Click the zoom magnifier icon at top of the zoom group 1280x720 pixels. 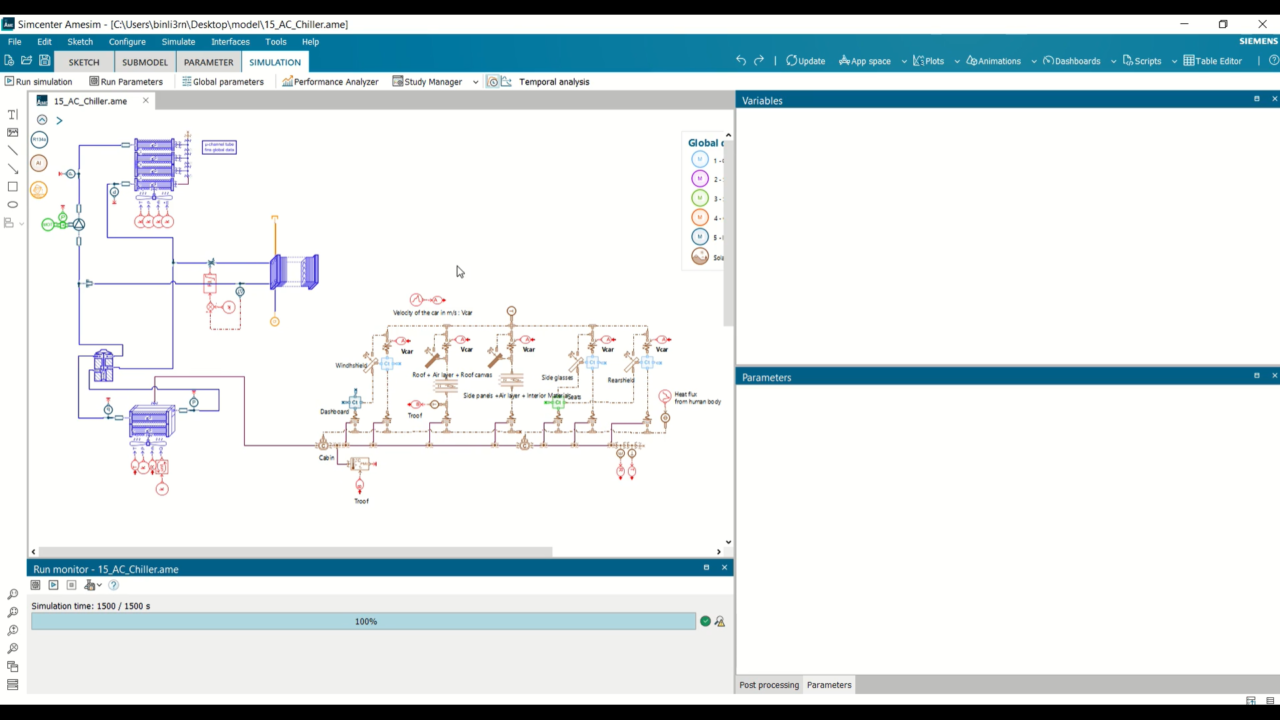[13, 594]
